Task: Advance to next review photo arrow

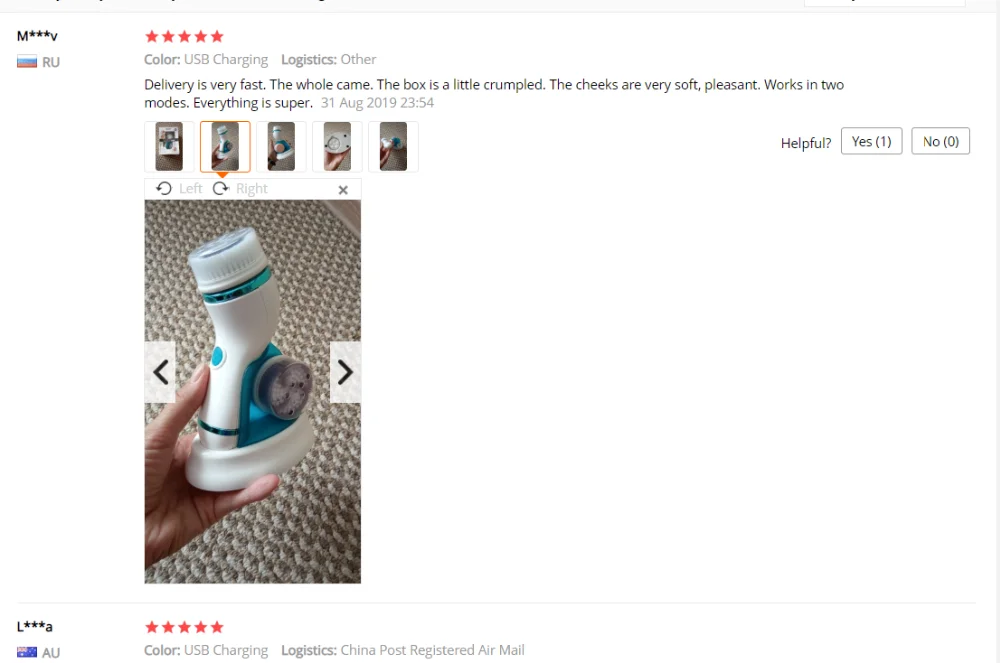Action: [345, 372]
